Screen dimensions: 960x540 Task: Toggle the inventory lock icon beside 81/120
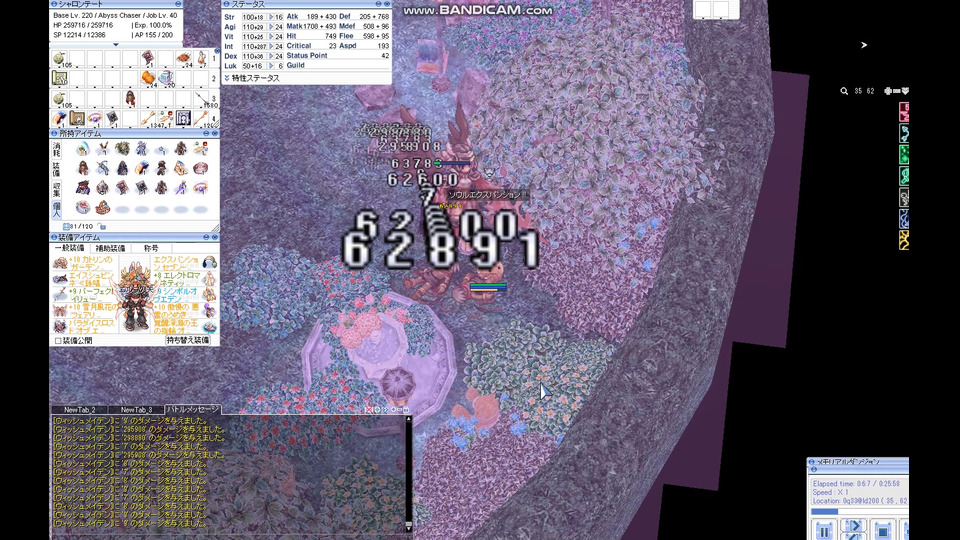[x=102, y=227]
